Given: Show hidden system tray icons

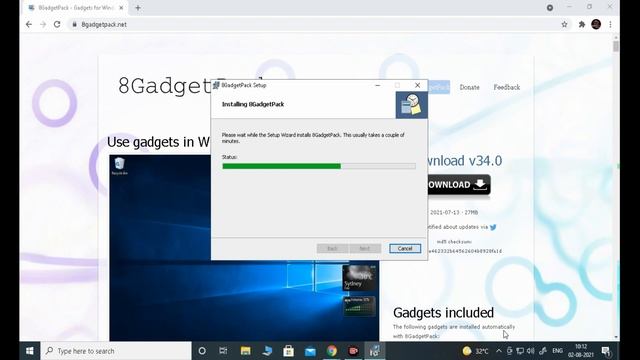Looking at the screenshot, I should point(499,351).
